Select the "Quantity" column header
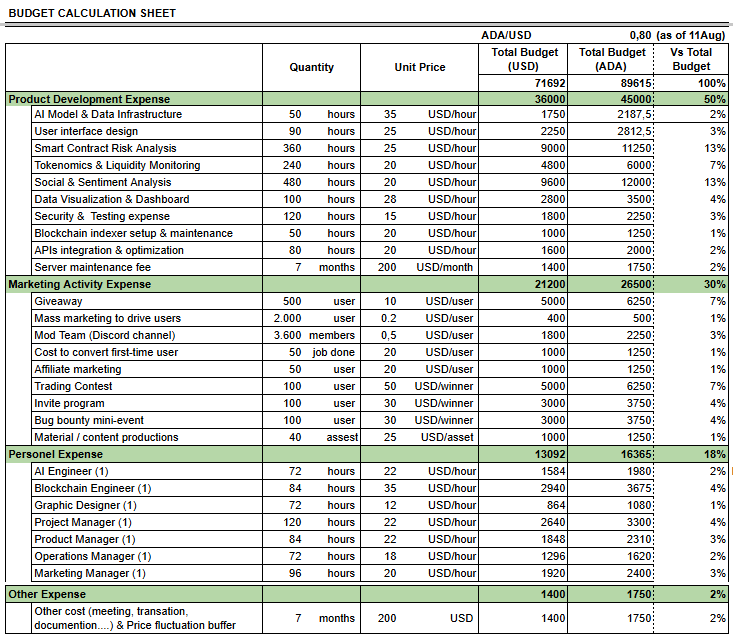 [x=312, y=67]
